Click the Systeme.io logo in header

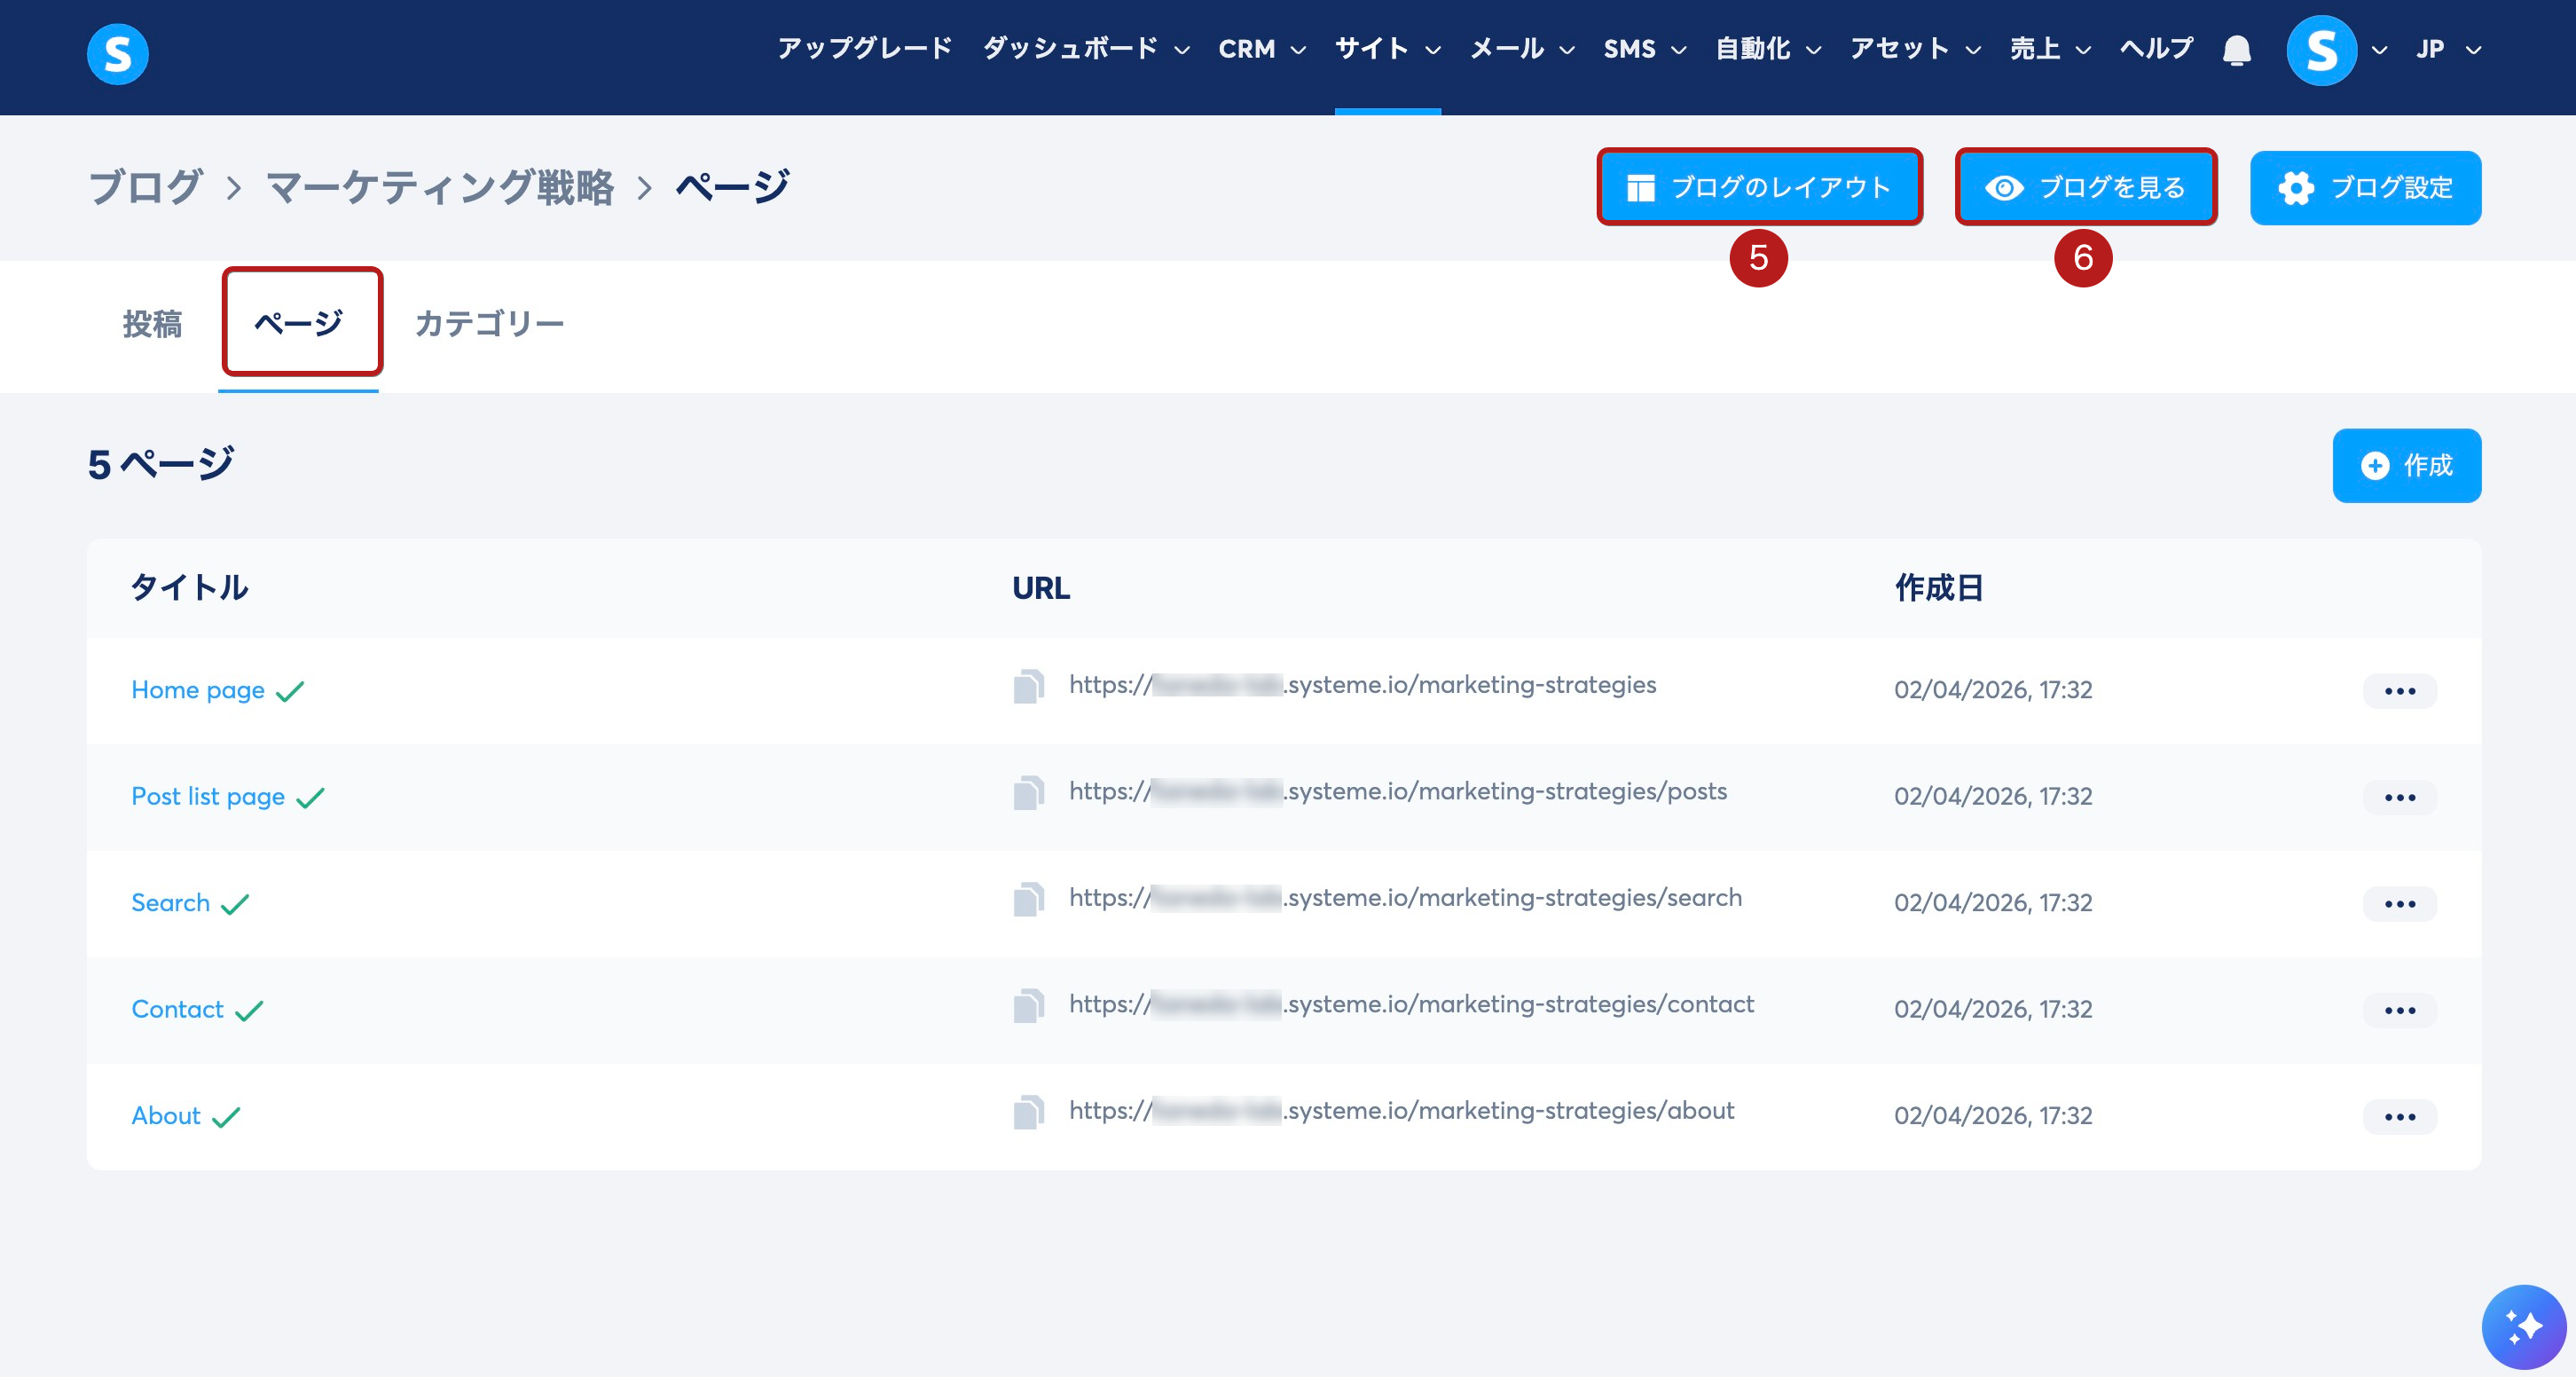point(117,54)
